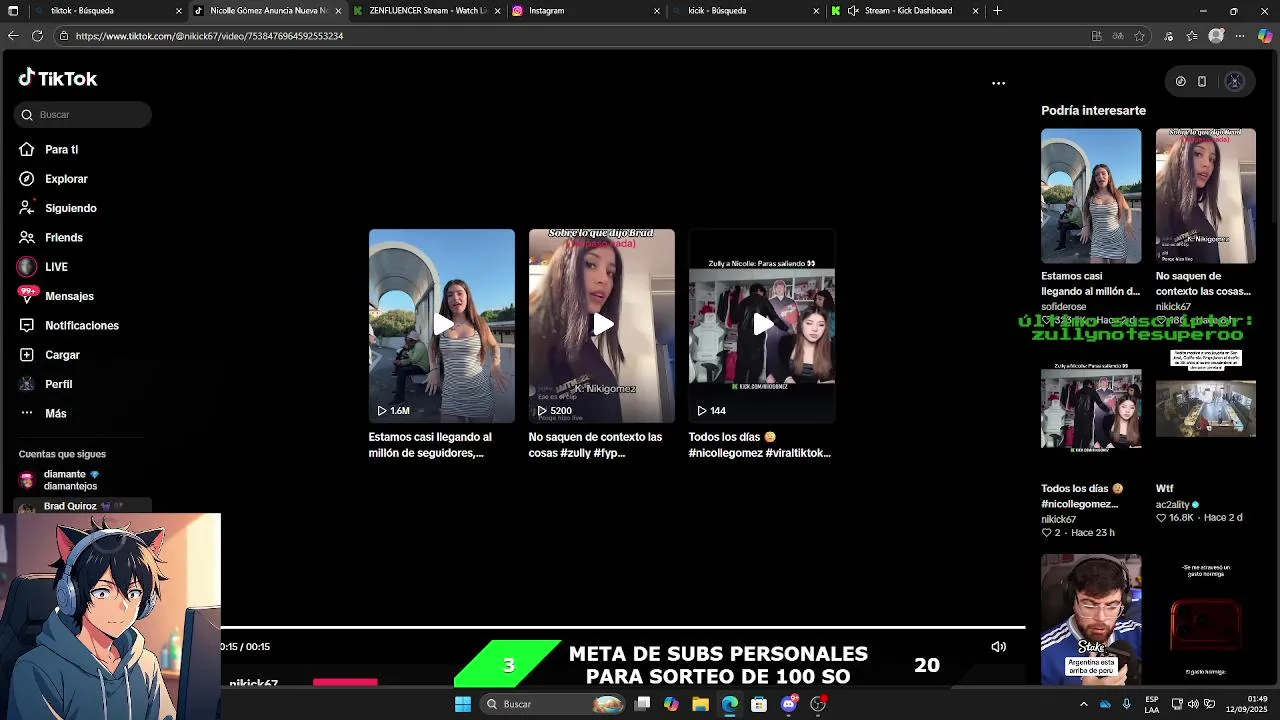Viewport: 1280px width, 720px height.
Task: Show hidden system tray icons
Action: click(1083, 704)
